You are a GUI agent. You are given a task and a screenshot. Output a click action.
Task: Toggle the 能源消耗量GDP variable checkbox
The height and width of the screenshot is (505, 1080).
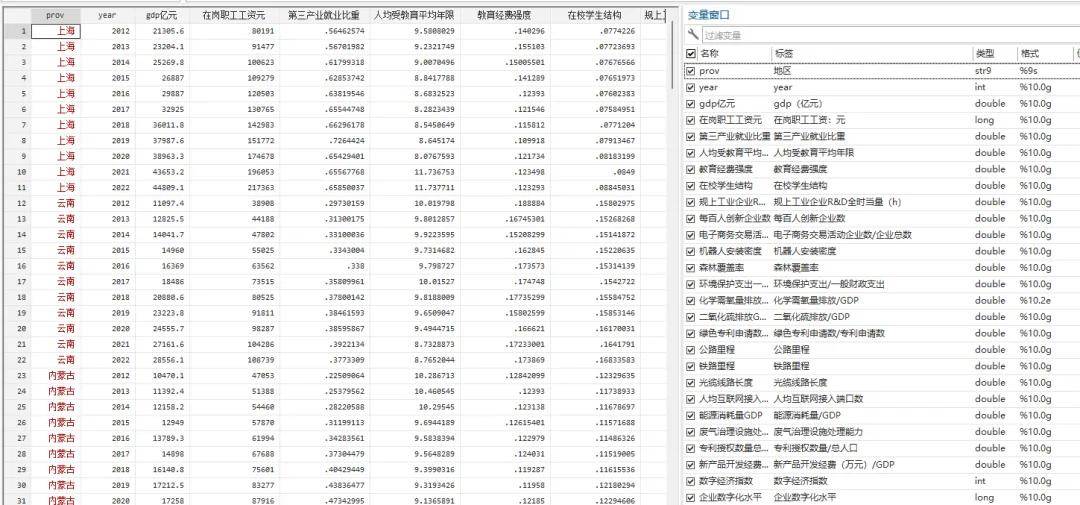click(x=691, y=415)
